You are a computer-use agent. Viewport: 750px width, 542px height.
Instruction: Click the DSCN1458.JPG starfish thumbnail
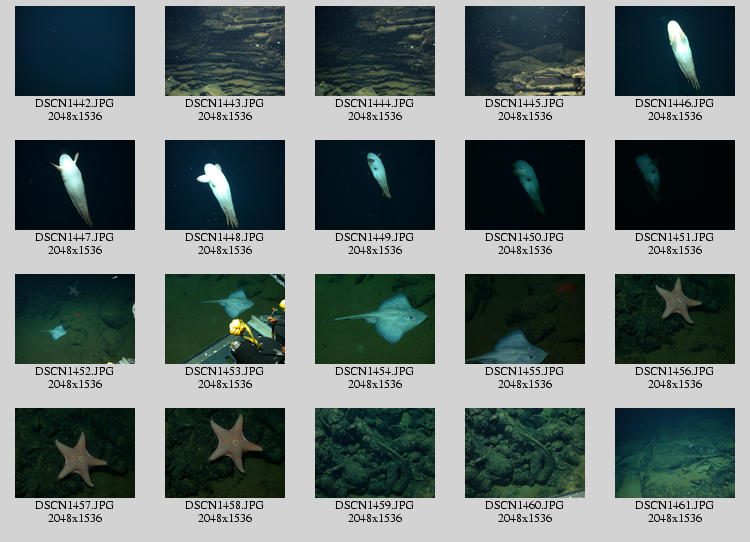coord(225,453)
